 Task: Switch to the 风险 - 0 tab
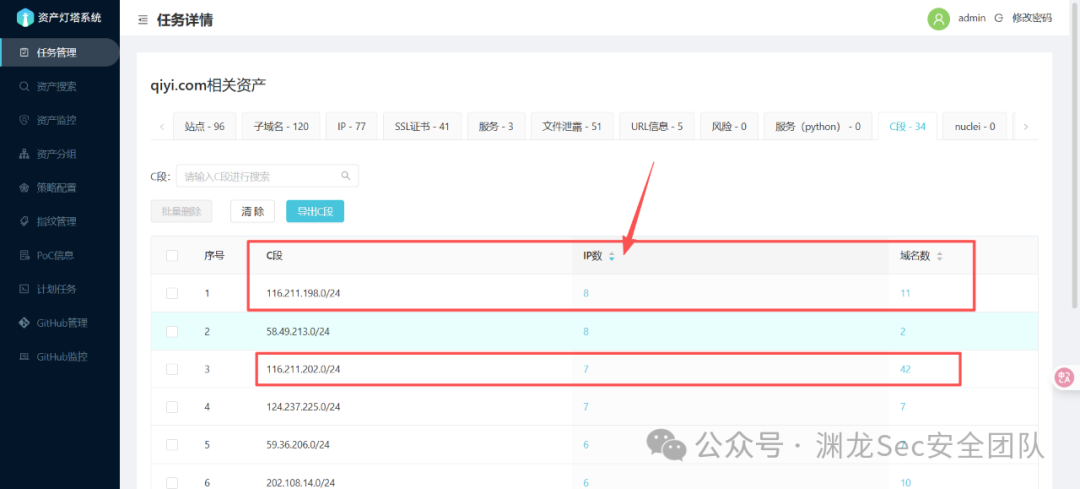[x=730, y=126]
